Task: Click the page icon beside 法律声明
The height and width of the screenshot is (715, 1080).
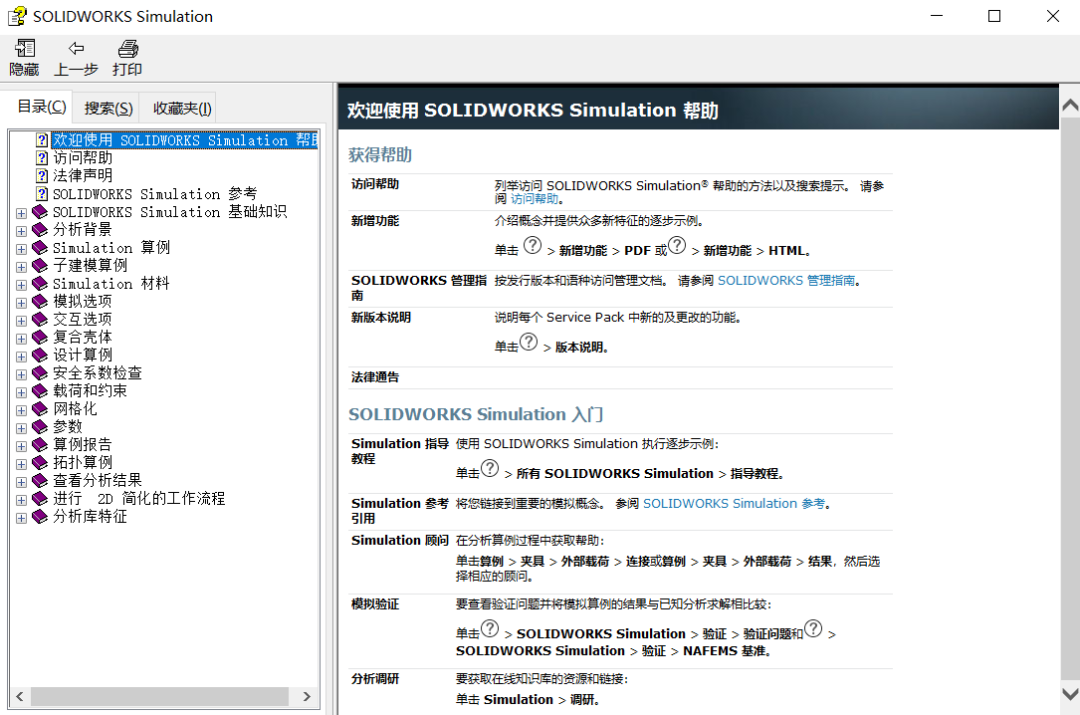Action: coord(42,176)
